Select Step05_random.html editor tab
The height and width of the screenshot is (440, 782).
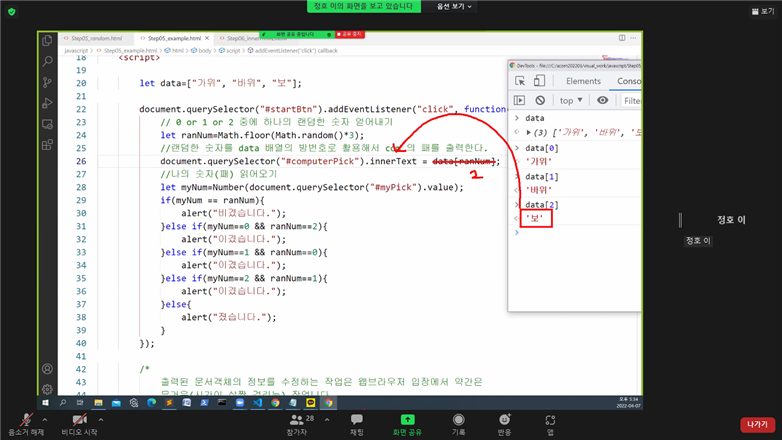pos(96,38)
